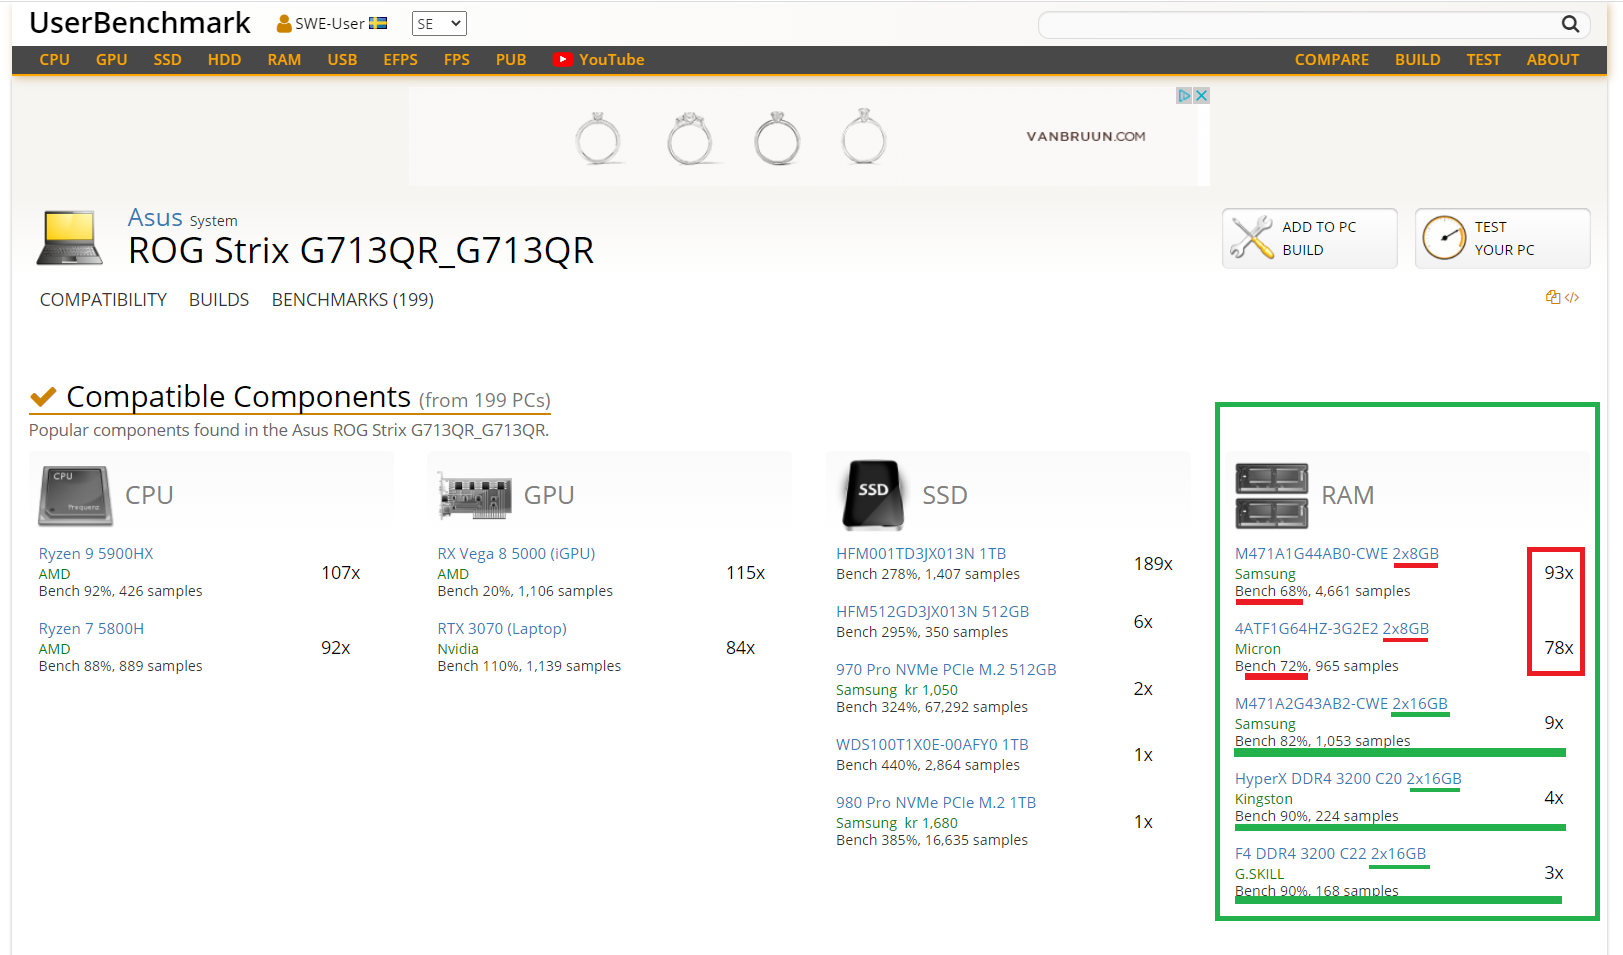Open the Ryzen 7 5800H link
Image resolution: width=1623 pixels, height=955 pixels.
click(91, 629)
